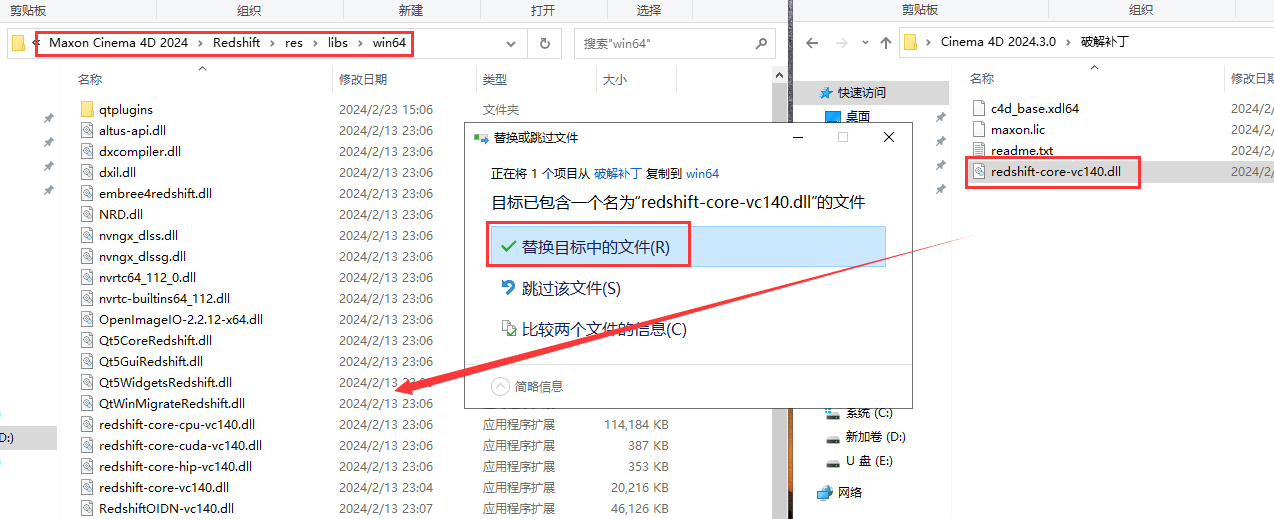Open address bar history dropdown in left window
1274x519 pixels.
pos(511,44)
